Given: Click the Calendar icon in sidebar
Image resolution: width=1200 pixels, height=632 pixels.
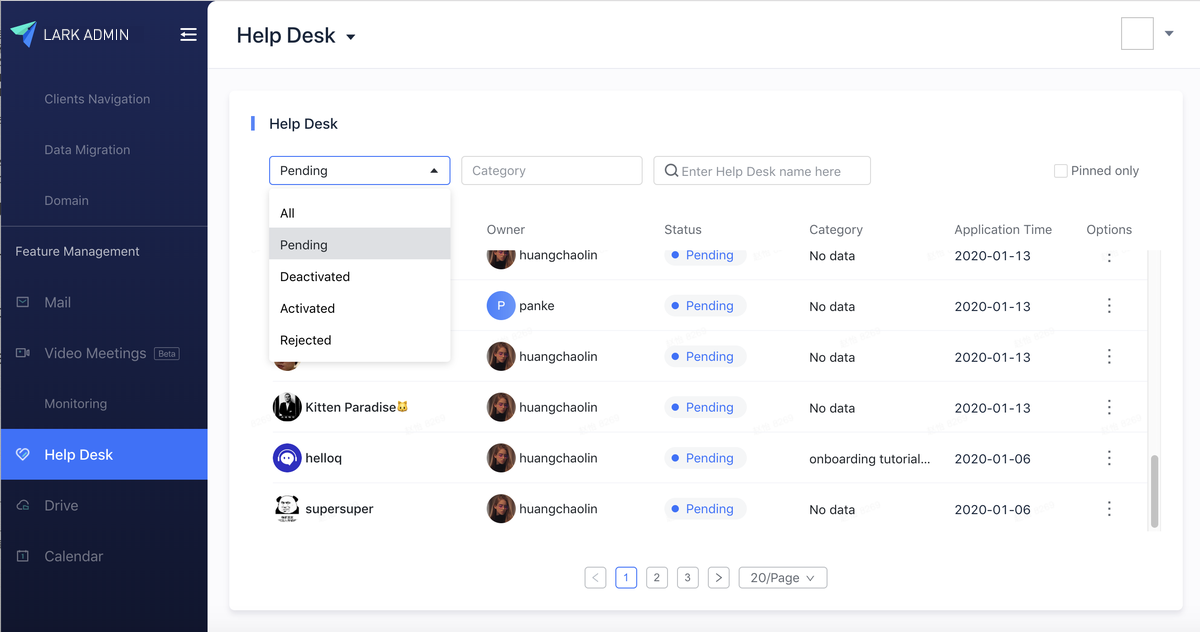Looking at the screenshot, I should coord(23,556).
